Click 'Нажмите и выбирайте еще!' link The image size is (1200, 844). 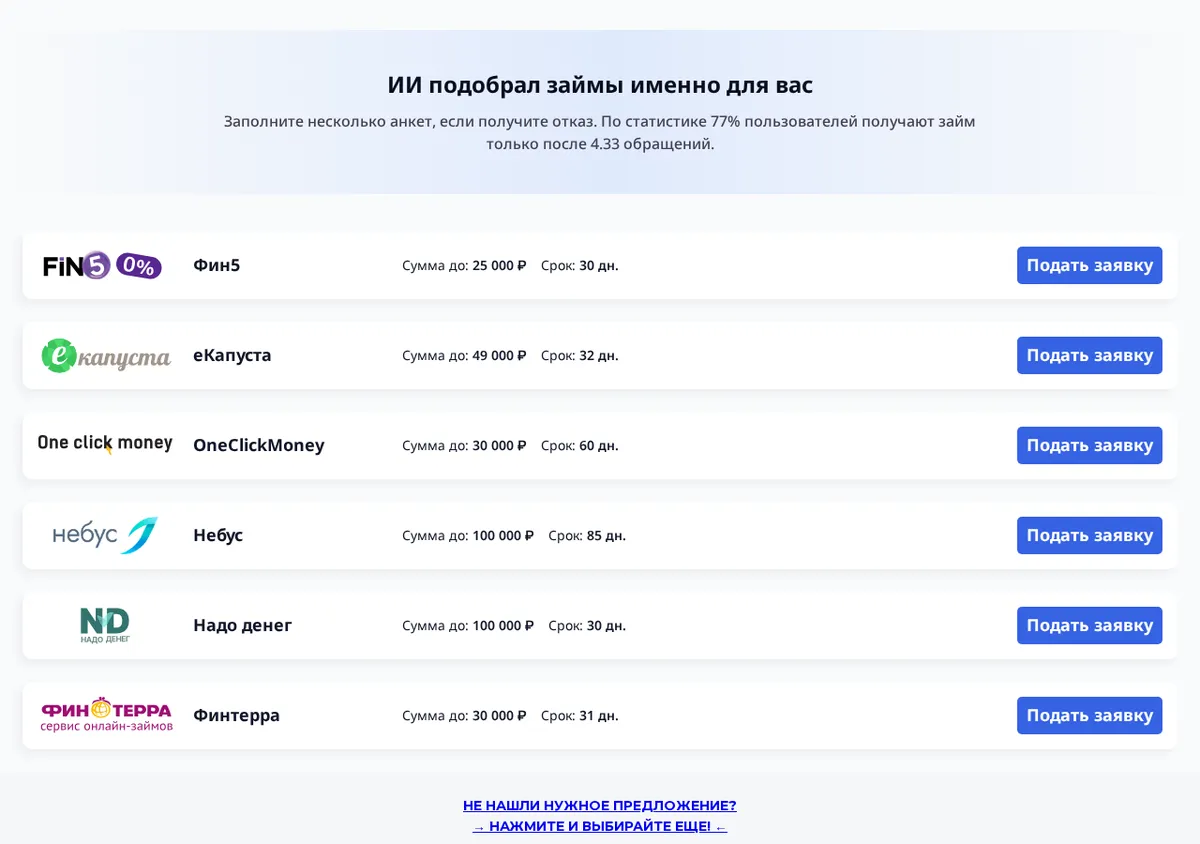point(599,827)
